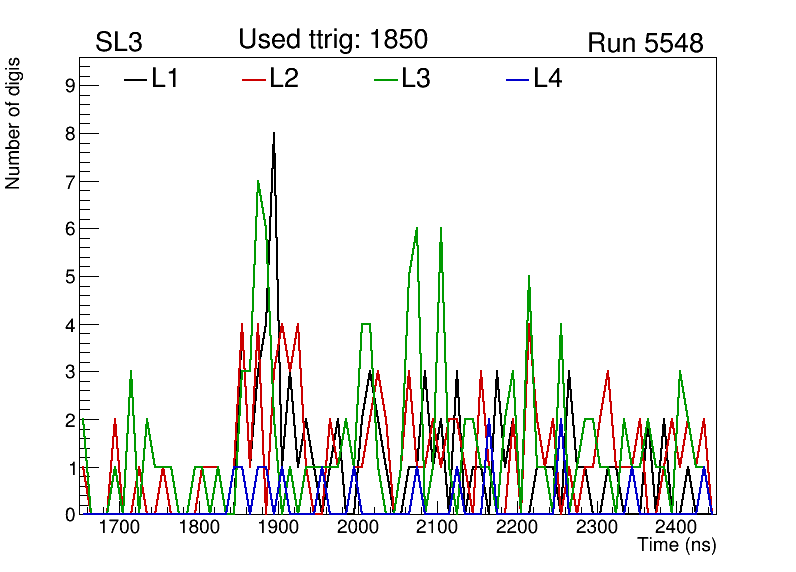Click the 'Number of digis' y-axis title
Viewport: 796px width, 572px height.
tap(14, 123)
